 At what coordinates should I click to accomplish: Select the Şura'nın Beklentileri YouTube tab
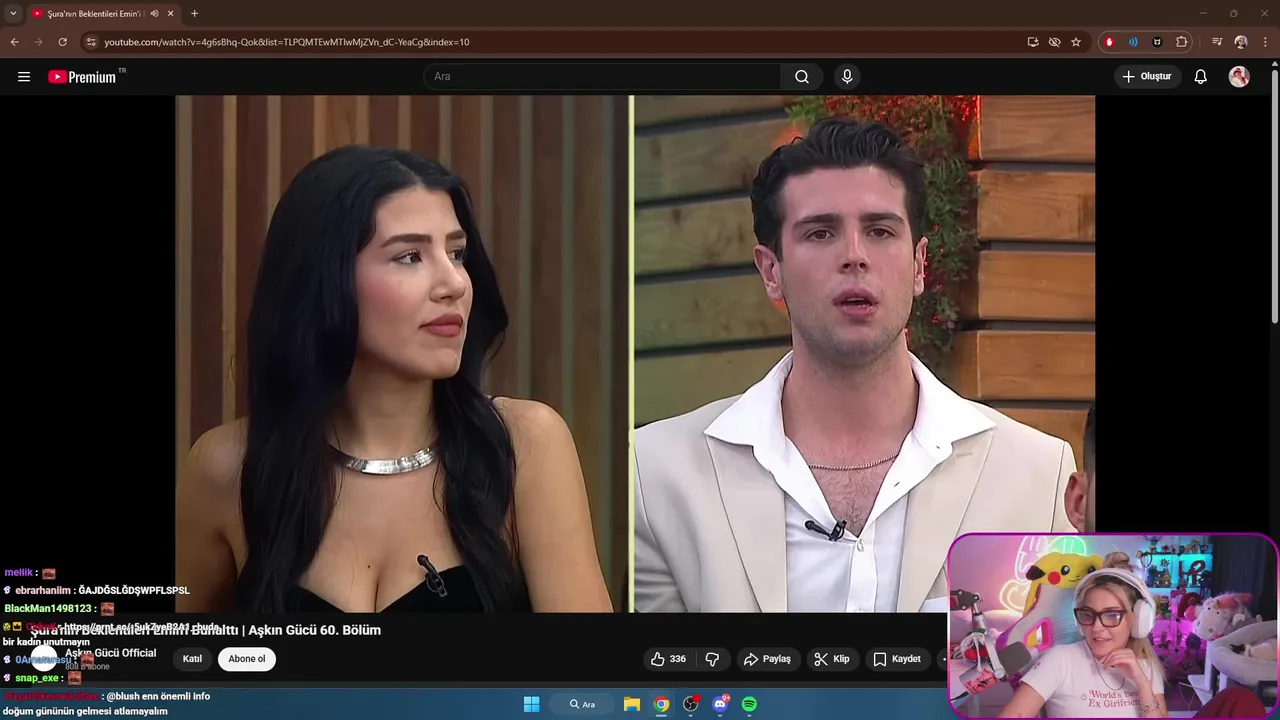(102, 13)
